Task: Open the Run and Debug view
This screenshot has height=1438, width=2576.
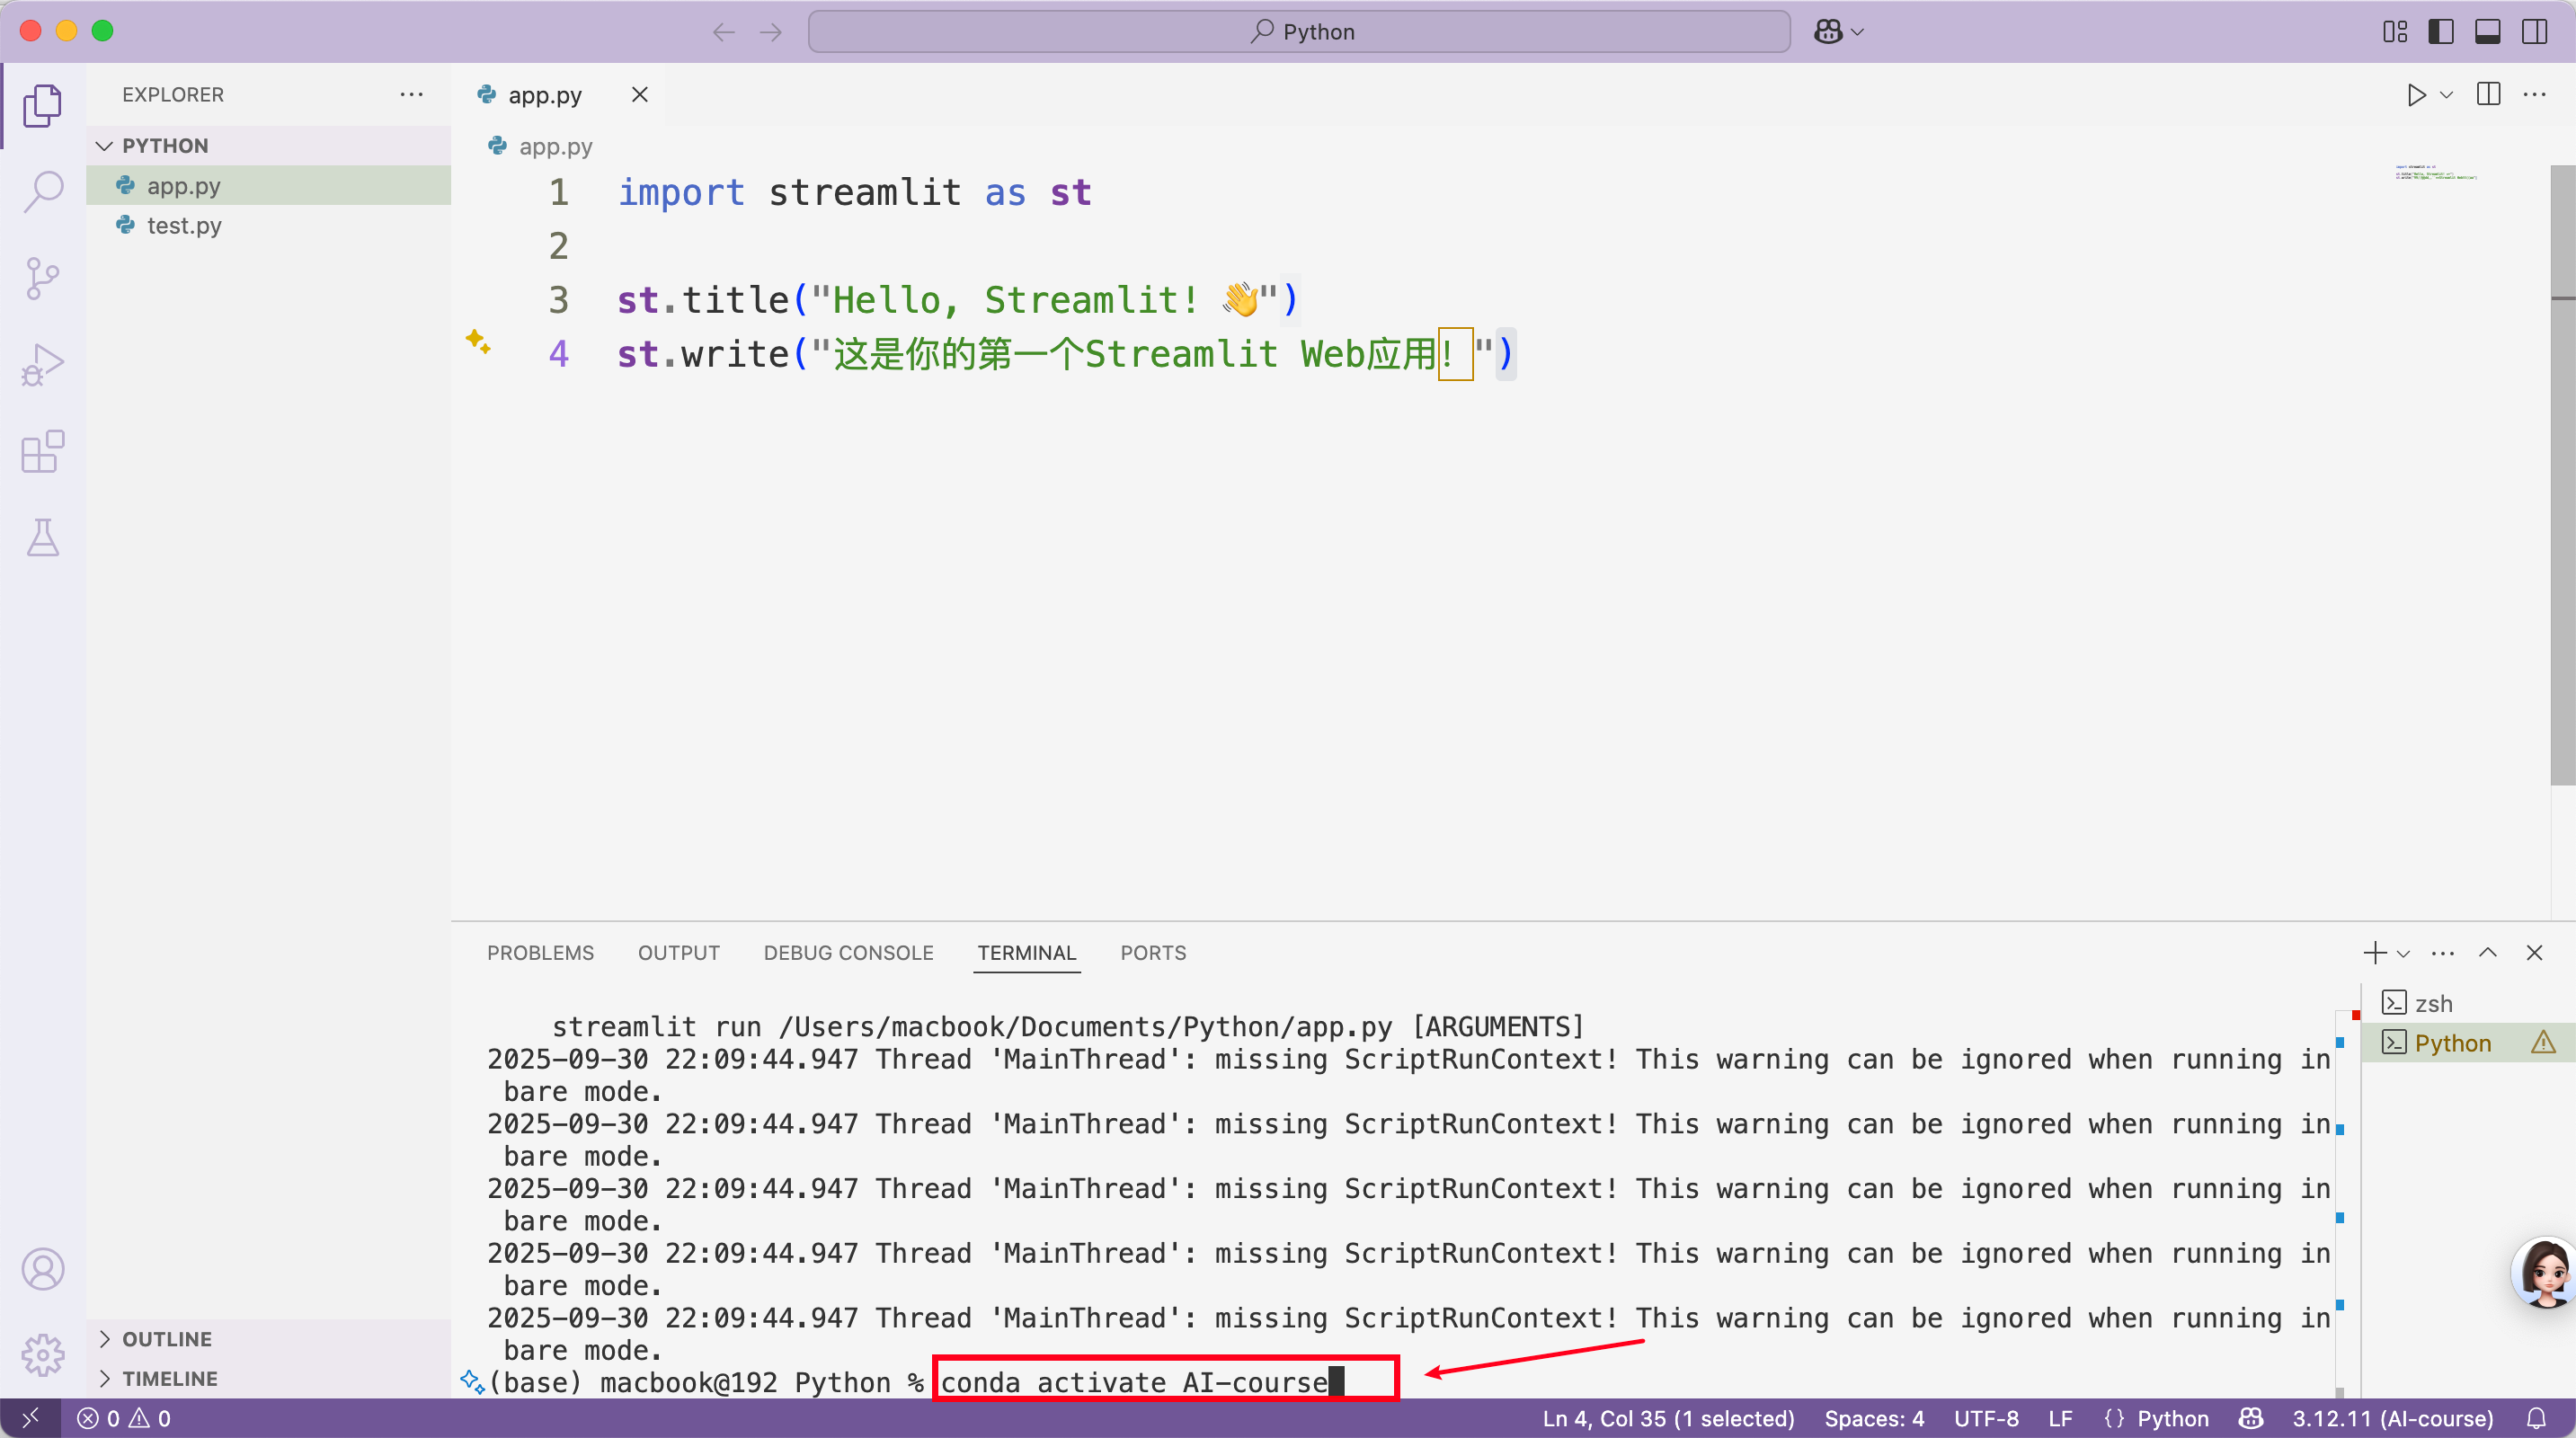Action: pos(43,365)
